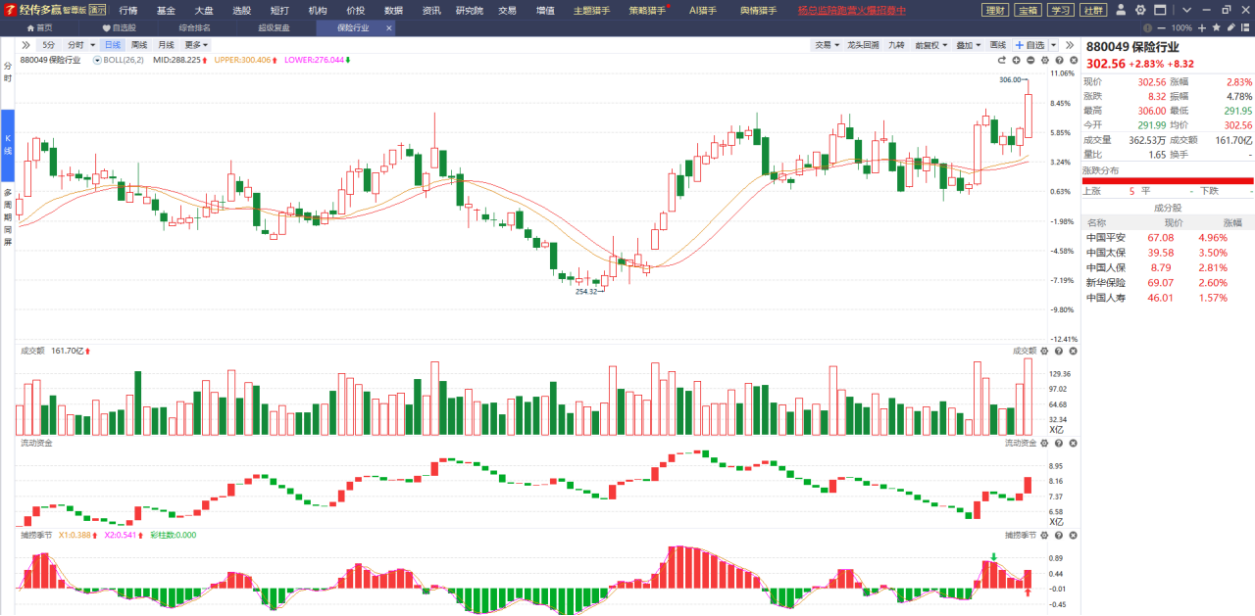
Task: Open the 交易 dropdown in chart toolbar
Action: tap(825, 45)
